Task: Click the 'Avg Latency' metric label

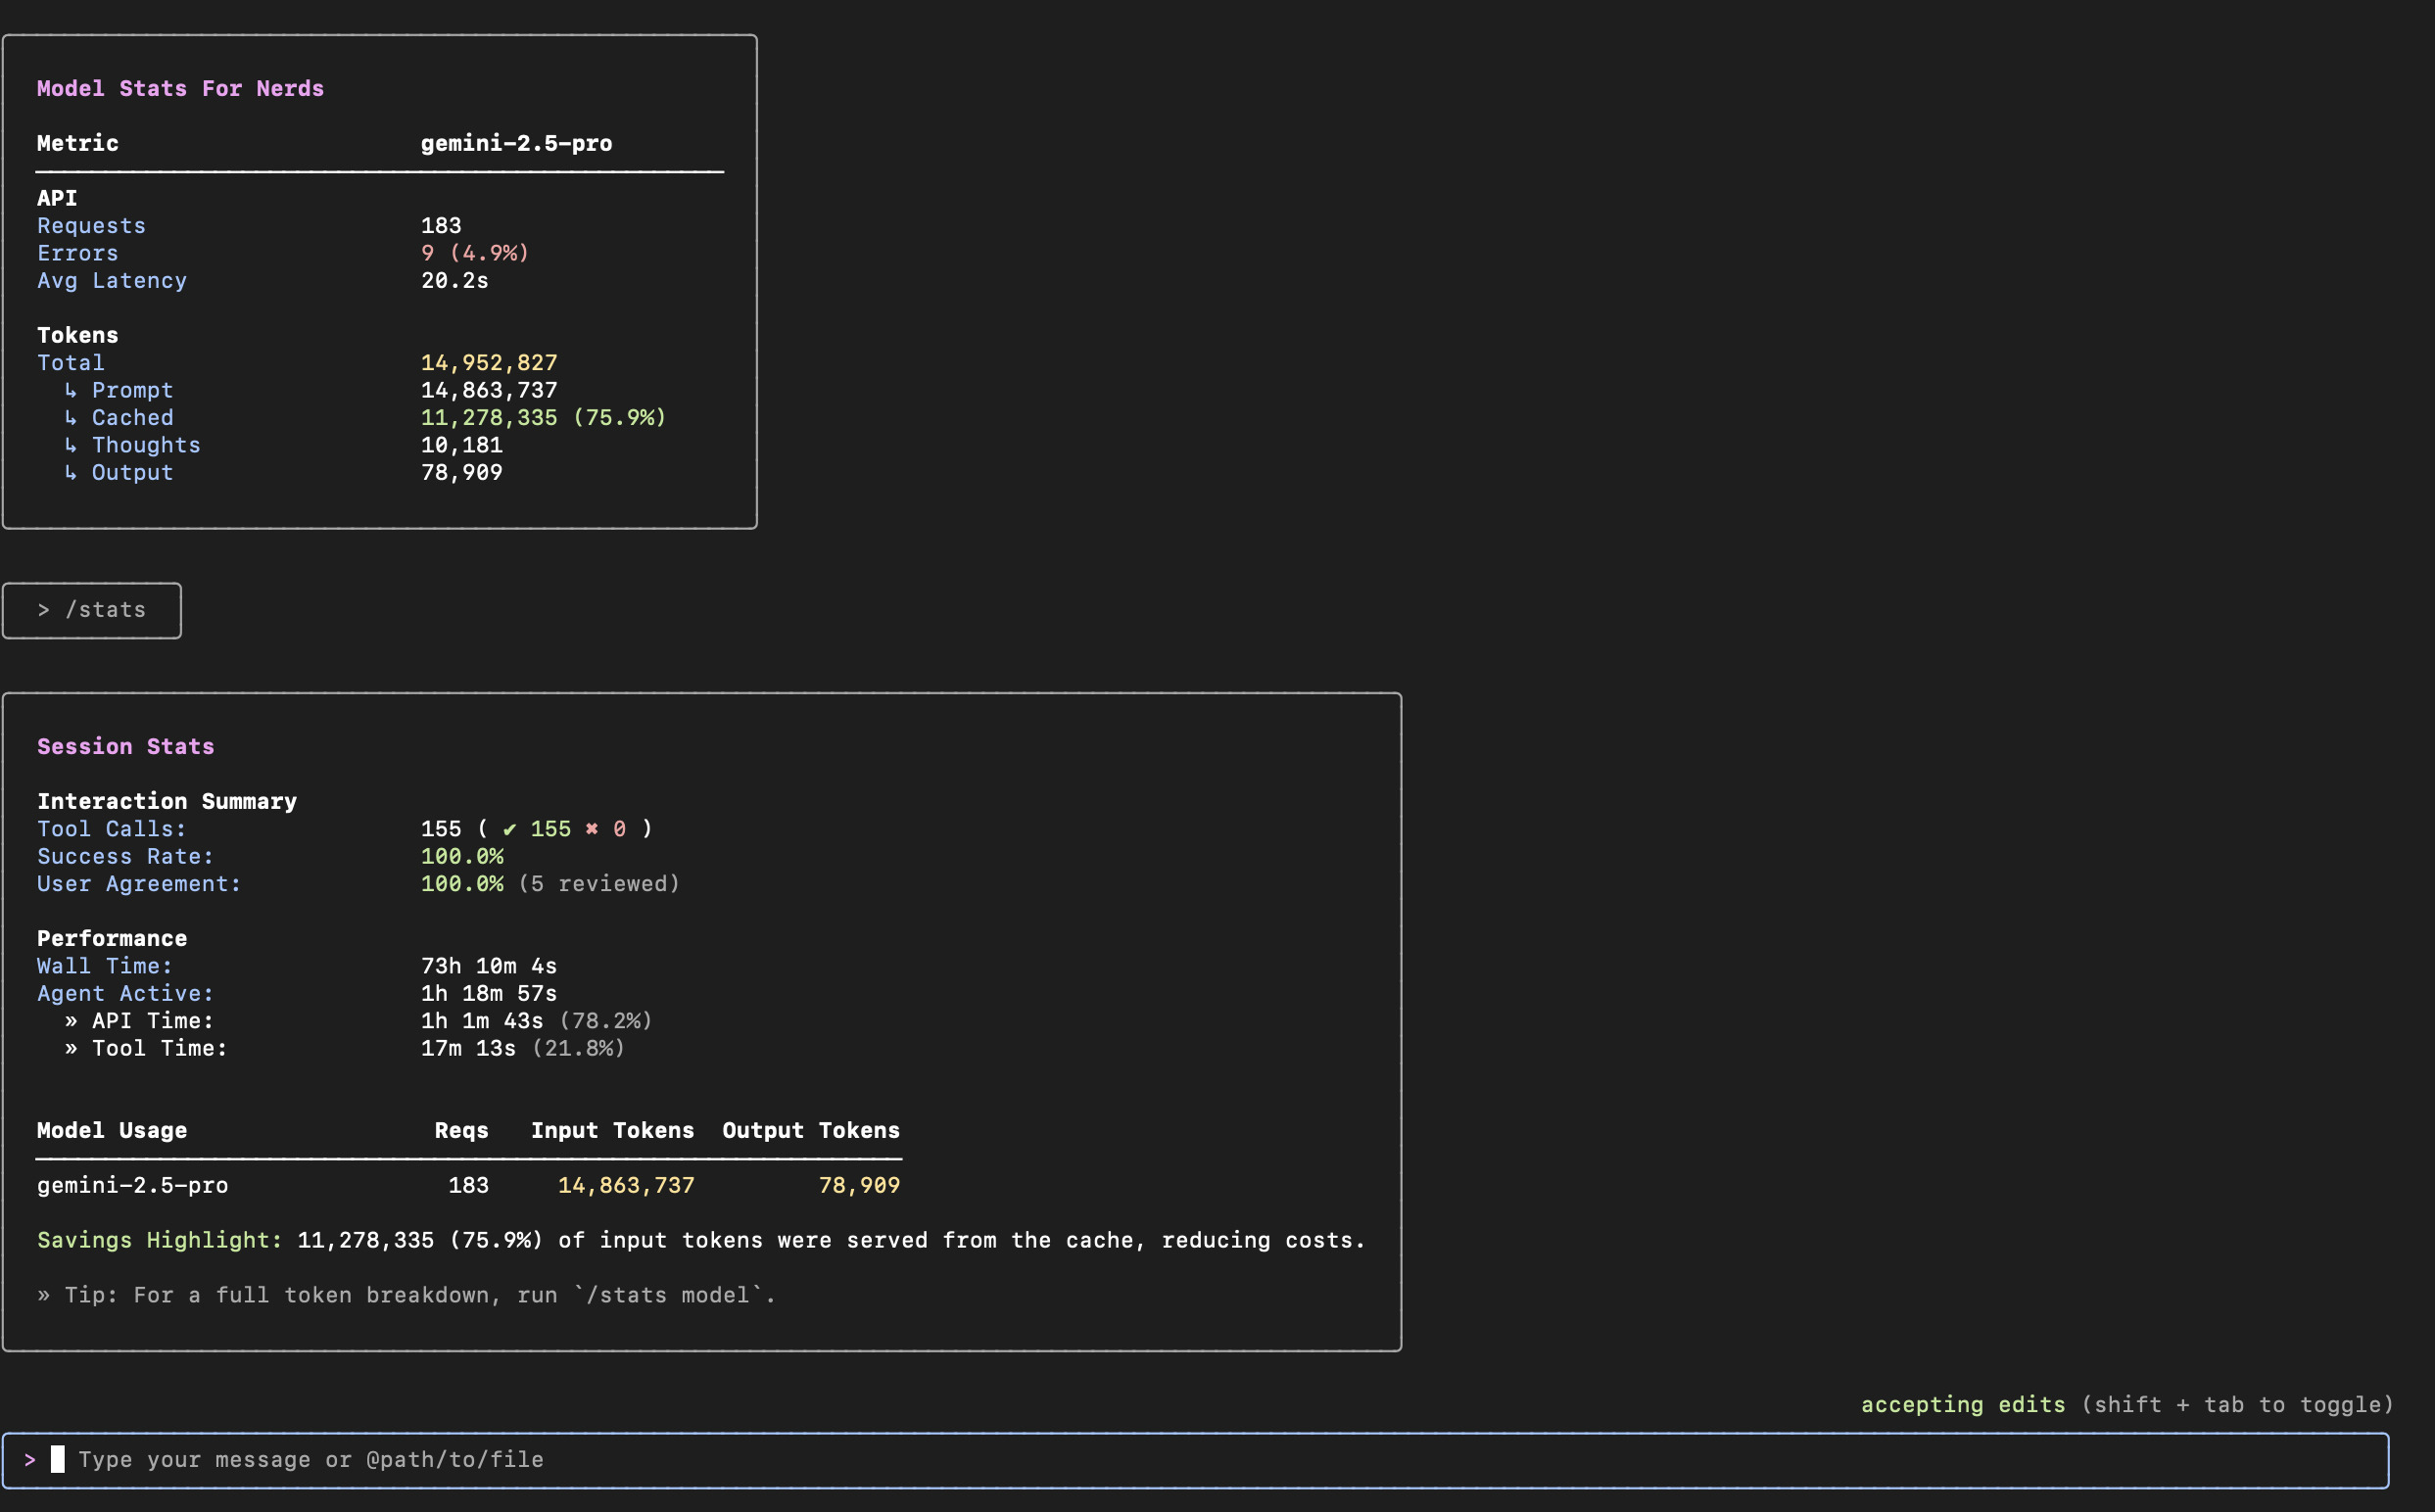Action: click(112, 281)
